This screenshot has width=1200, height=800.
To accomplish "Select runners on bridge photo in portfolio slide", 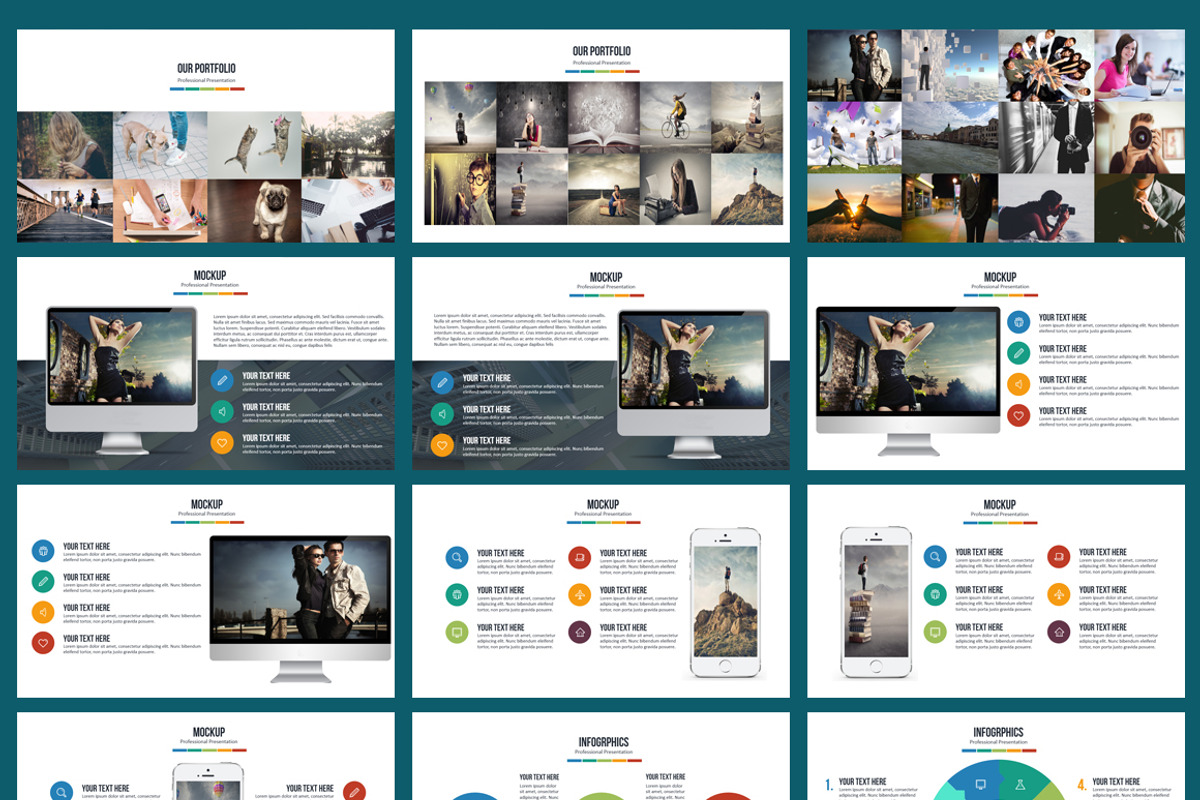I will click(x=65, y=210).
